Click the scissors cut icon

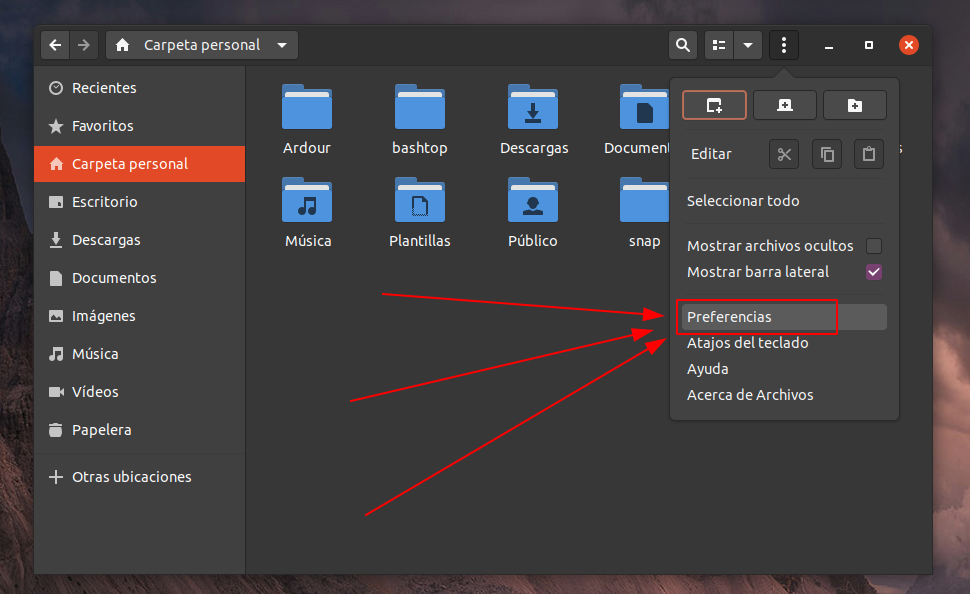pyautogui.click(x=784, y=154)
